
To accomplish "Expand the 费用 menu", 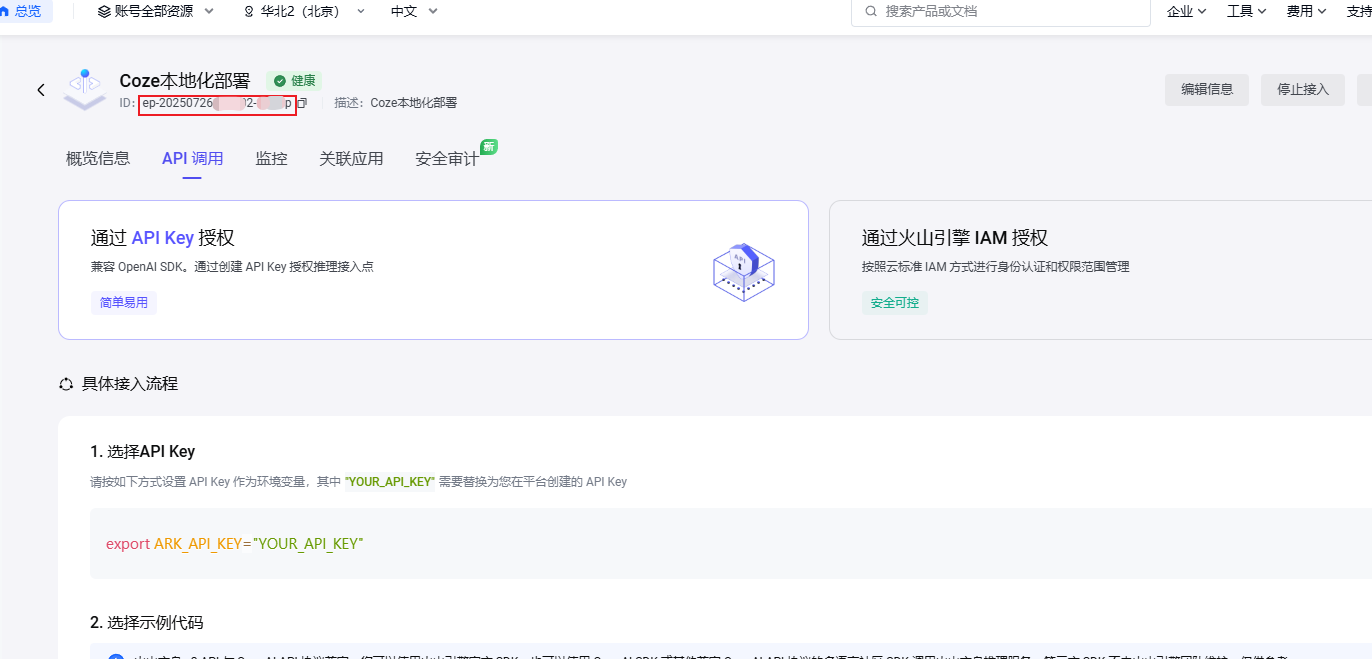I will coord(1307,11).
